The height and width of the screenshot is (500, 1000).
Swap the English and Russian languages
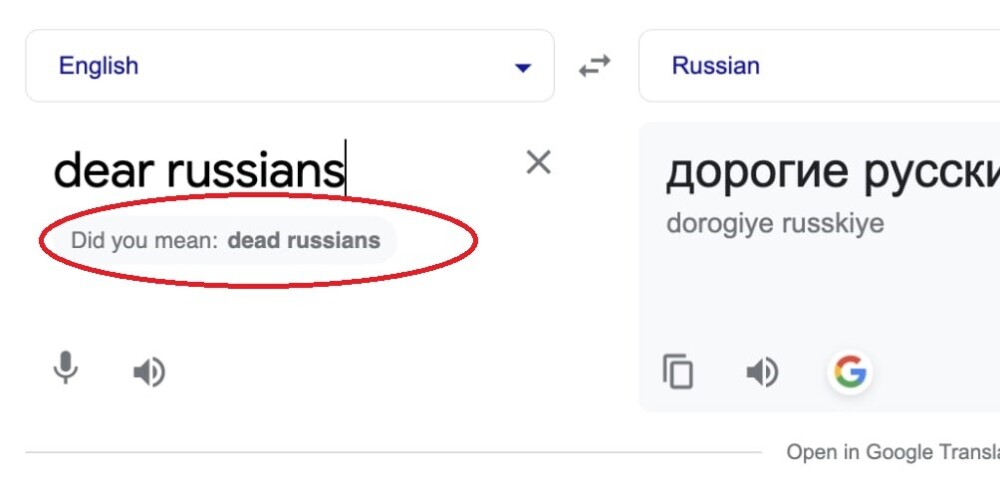[594, 66]
